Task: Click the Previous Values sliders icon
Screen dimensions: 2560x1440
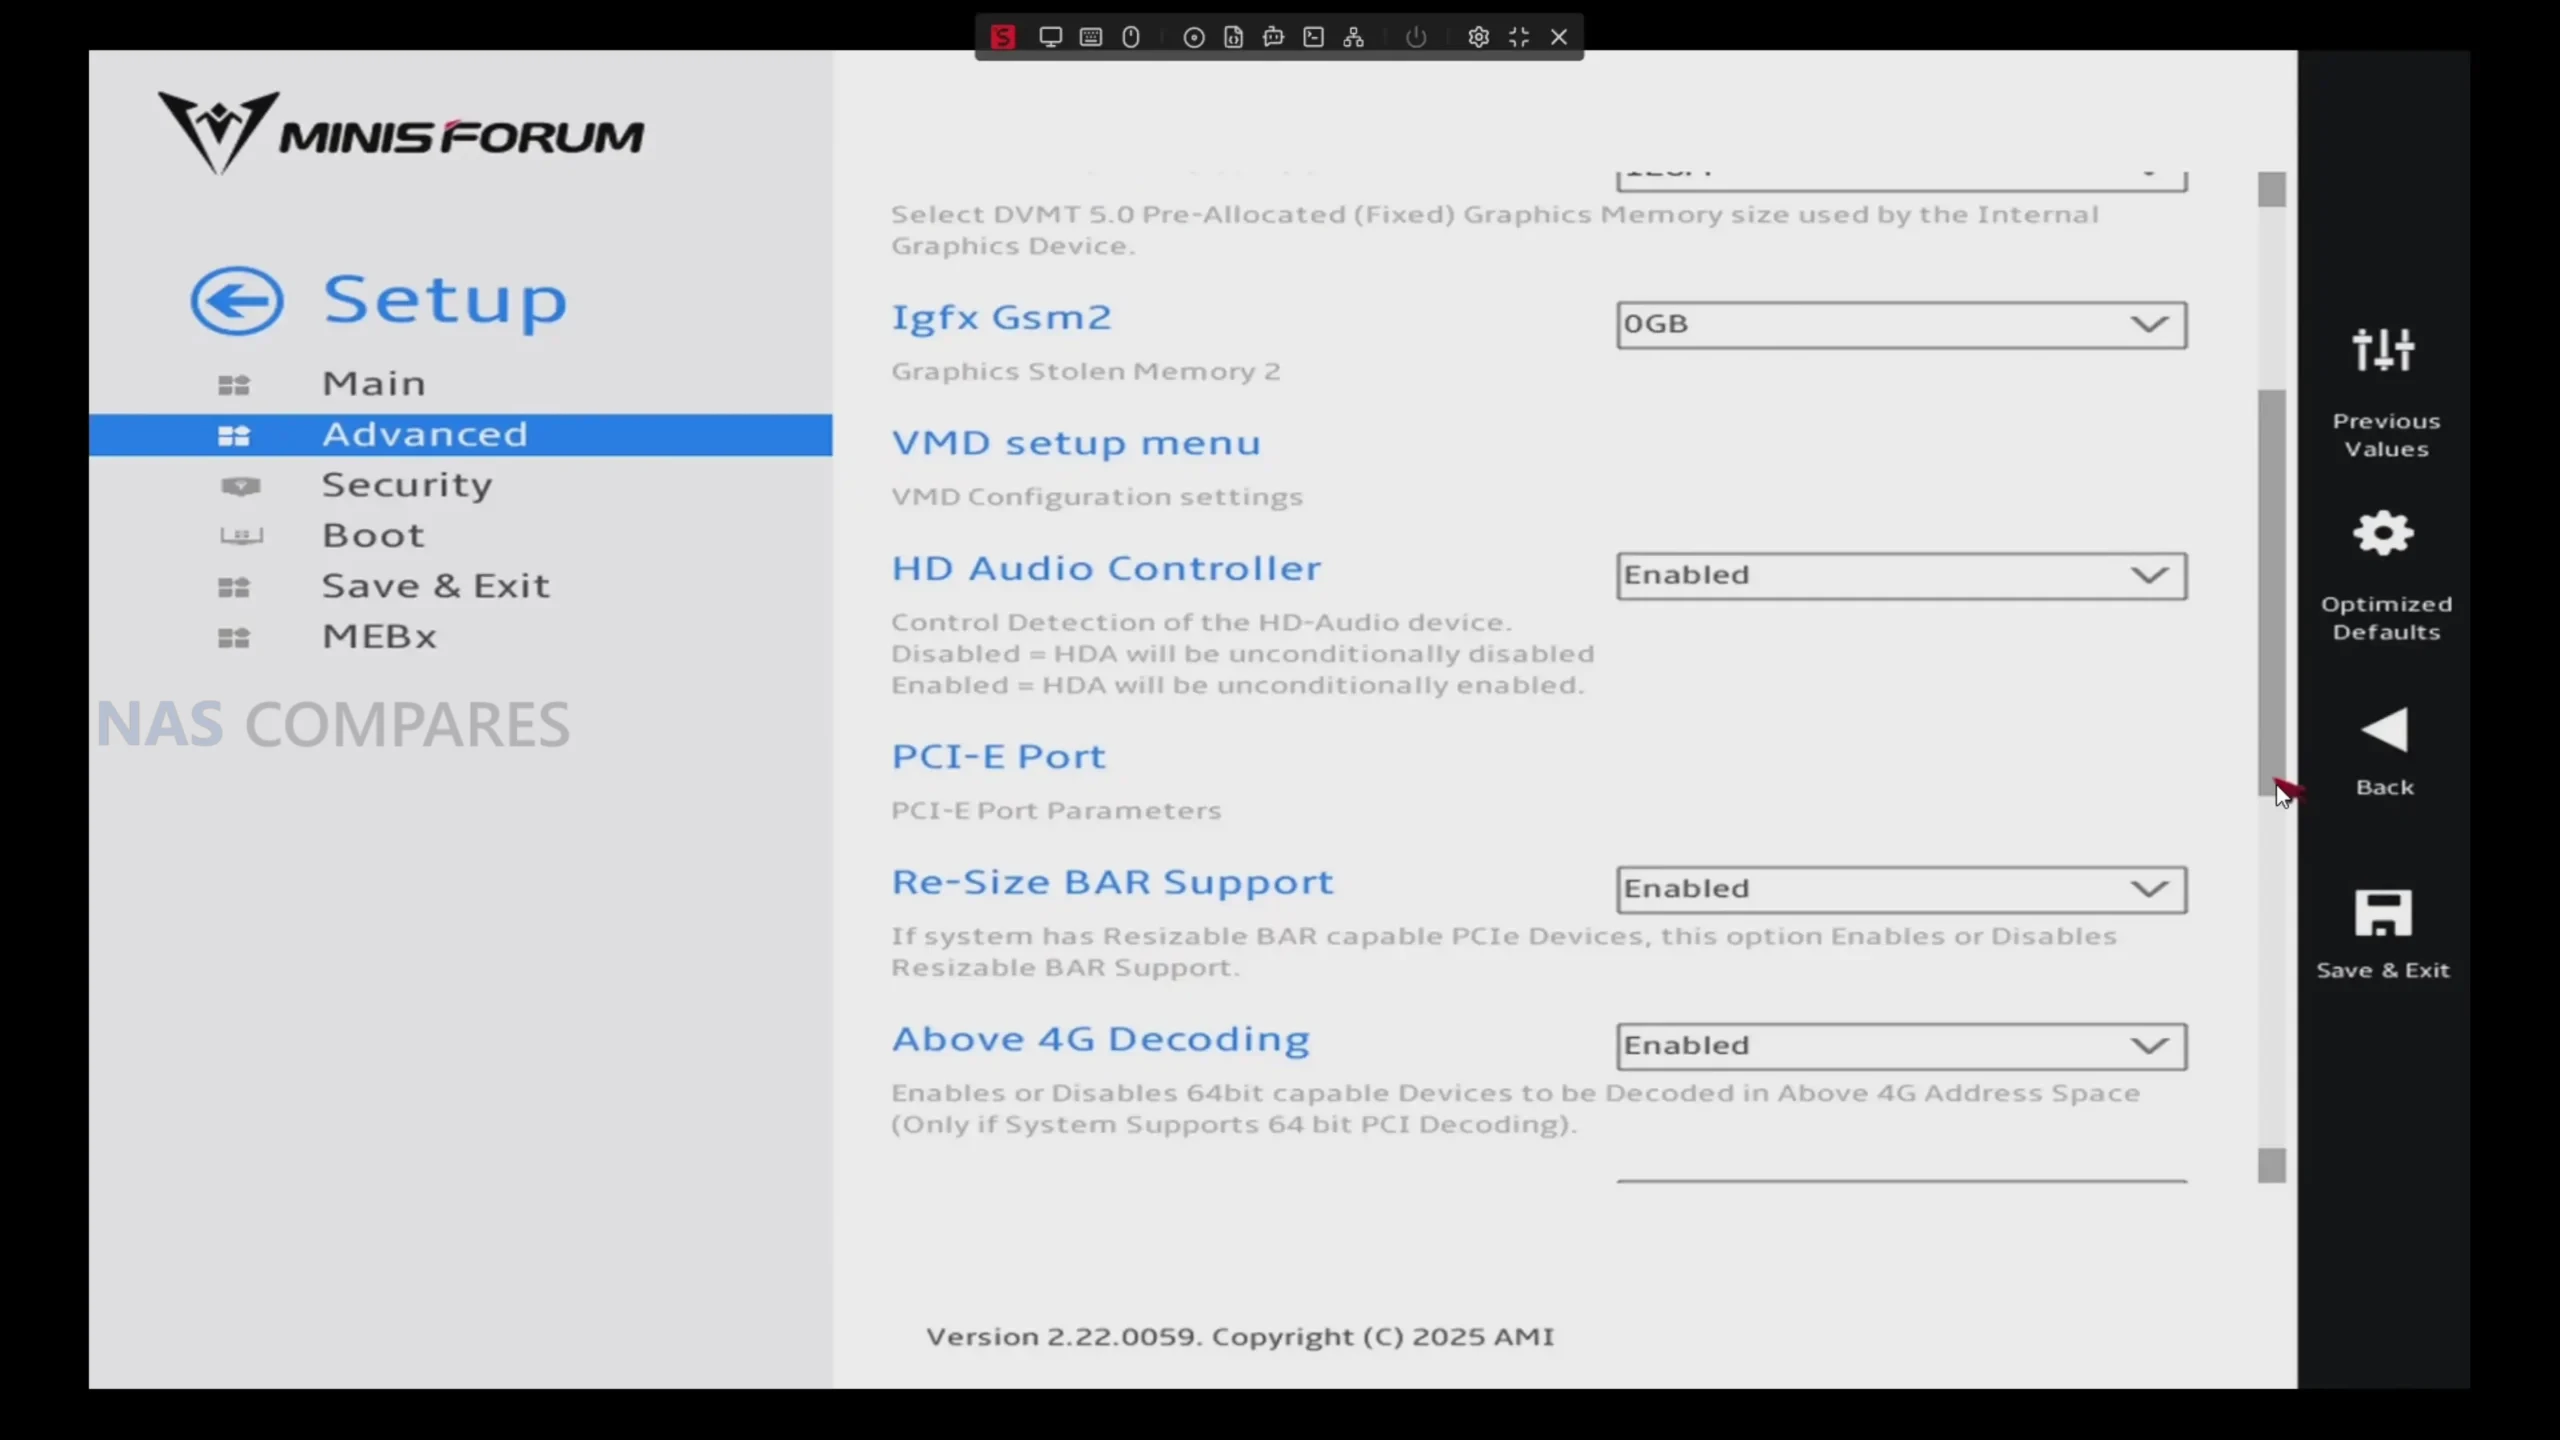Action: pos(2383,350)
